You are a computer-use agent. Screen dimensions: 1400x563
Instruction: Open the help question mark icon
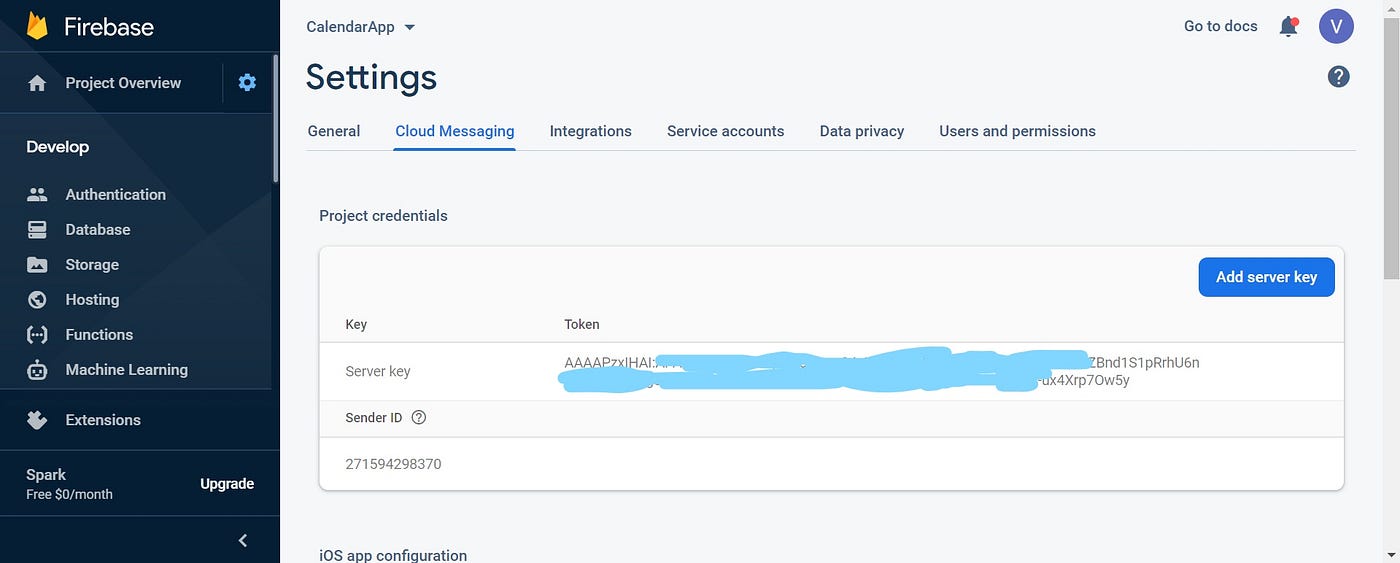1338,76
